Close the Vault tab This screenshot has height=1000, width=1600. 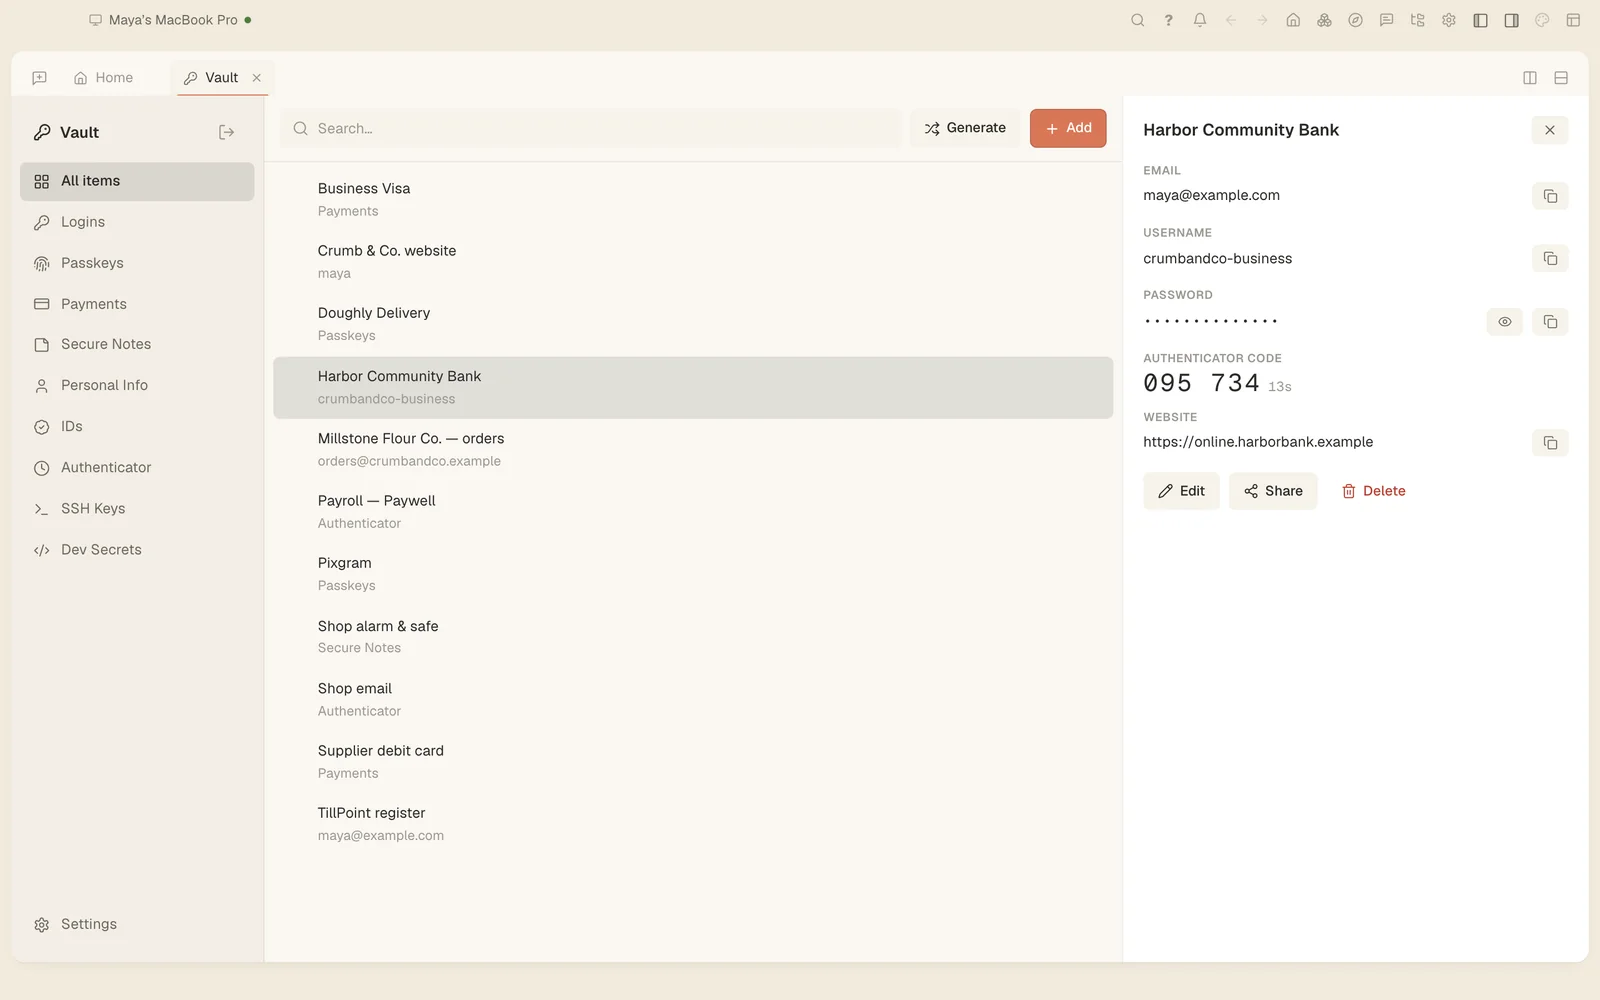click(257, 78)
